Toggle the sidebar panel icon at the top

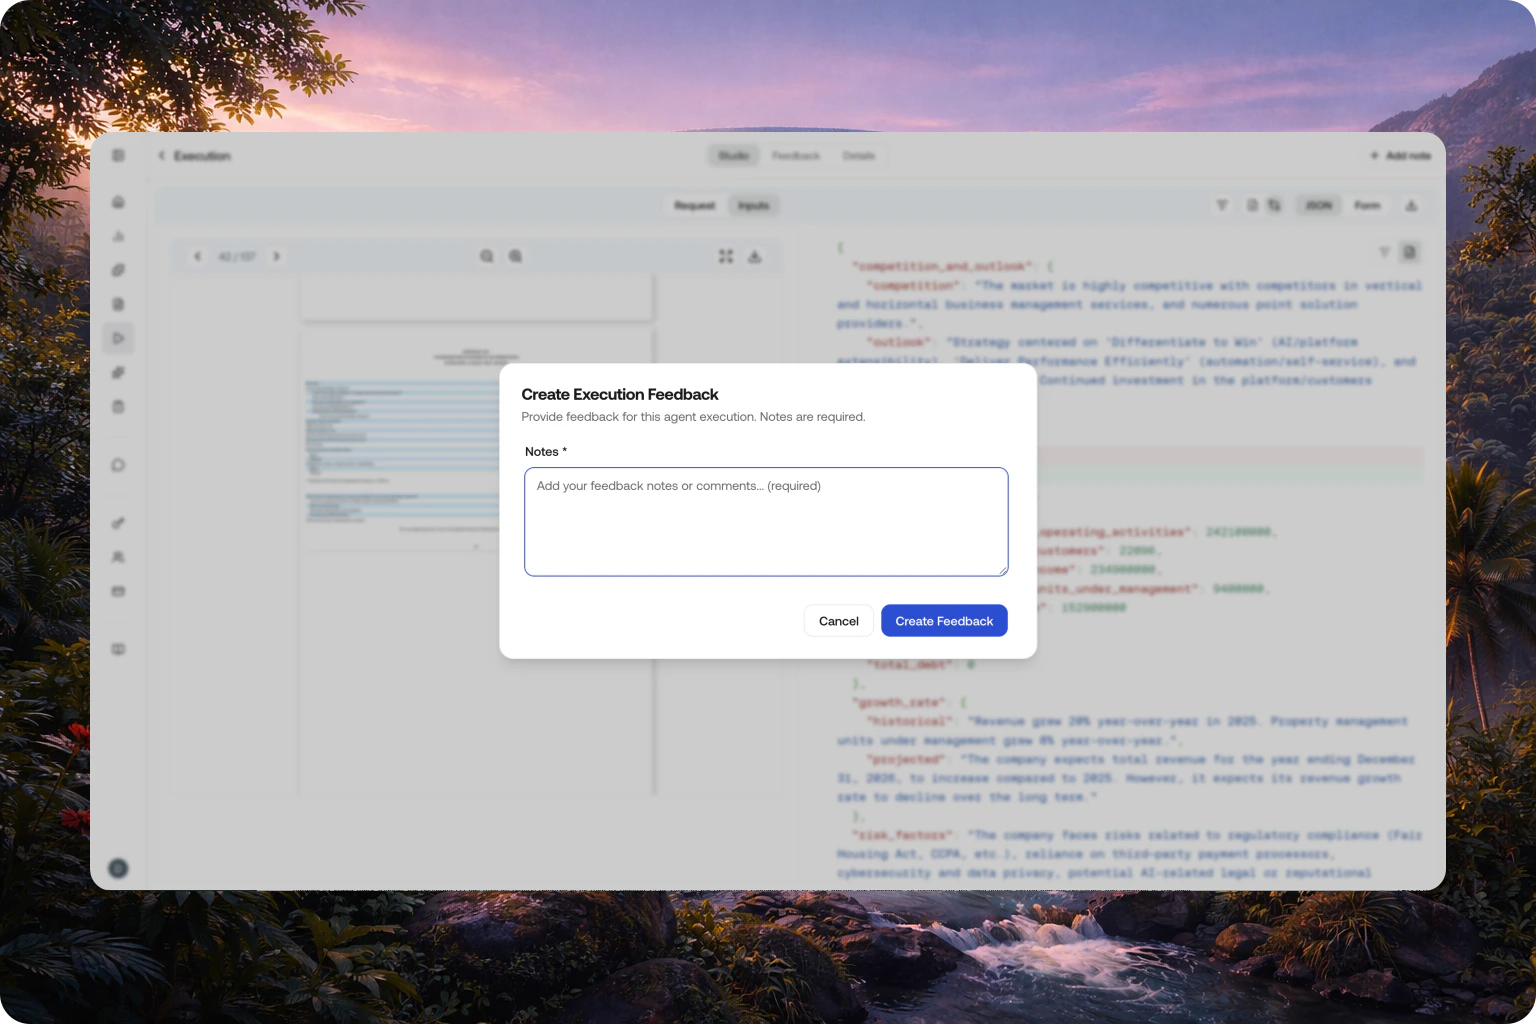pyautogui.click(x=118, y=156)
